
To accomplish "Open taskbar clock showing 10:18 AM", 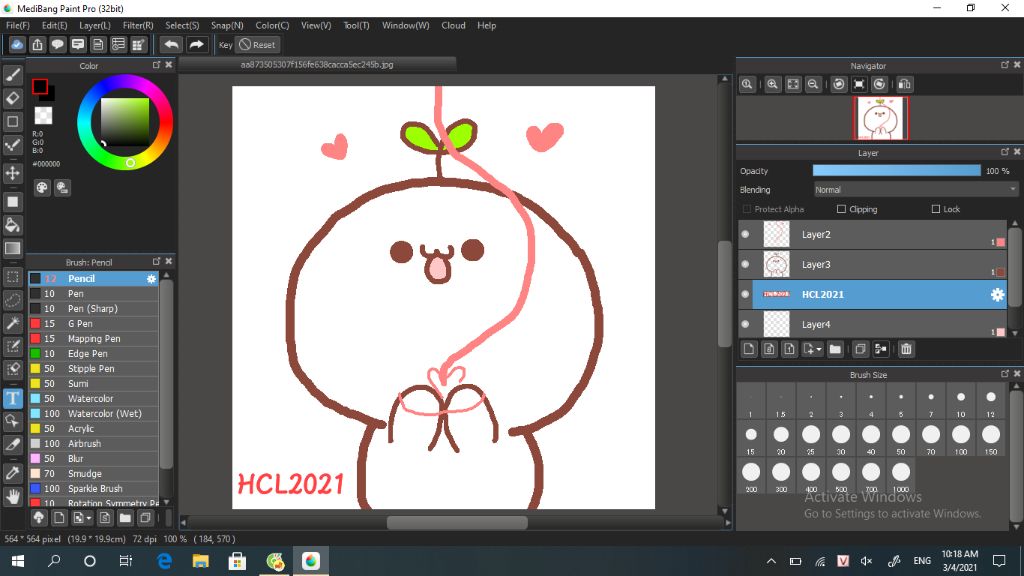I will click(x=959, y=560).
